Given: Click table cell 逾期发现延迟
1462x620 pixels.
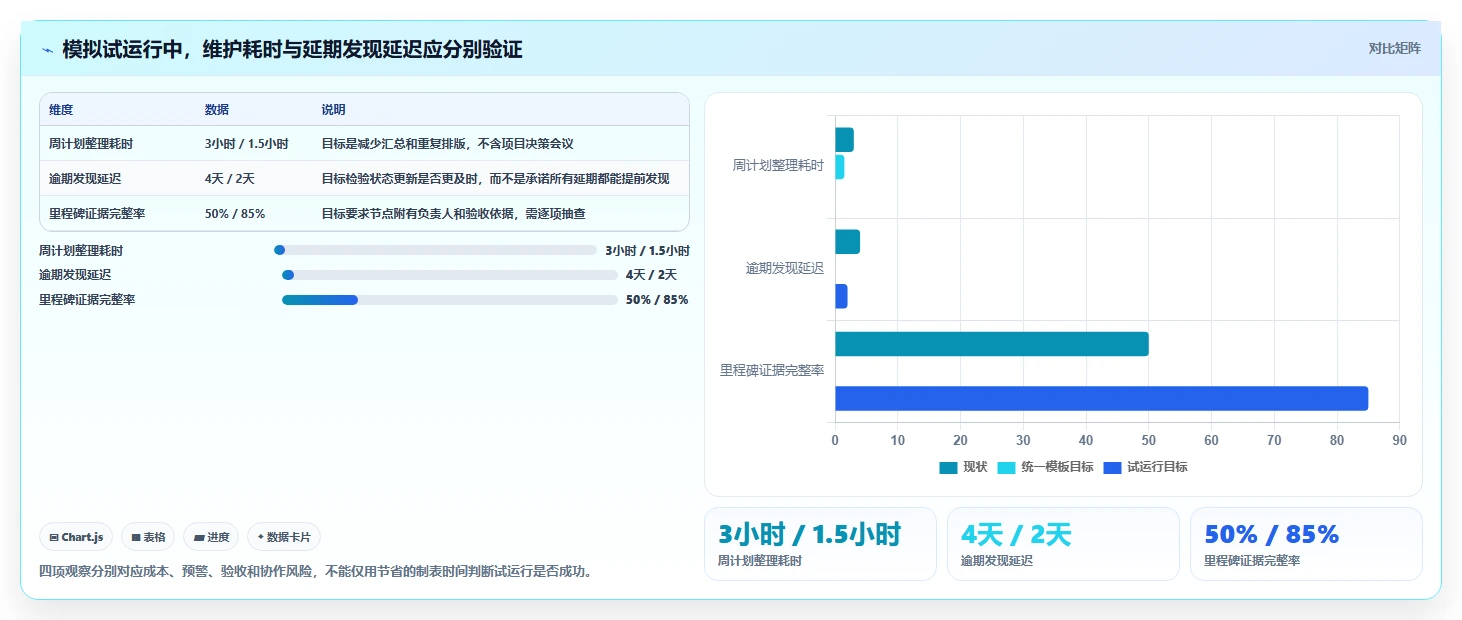Looking at the screenshot, I should coord(85,179).
